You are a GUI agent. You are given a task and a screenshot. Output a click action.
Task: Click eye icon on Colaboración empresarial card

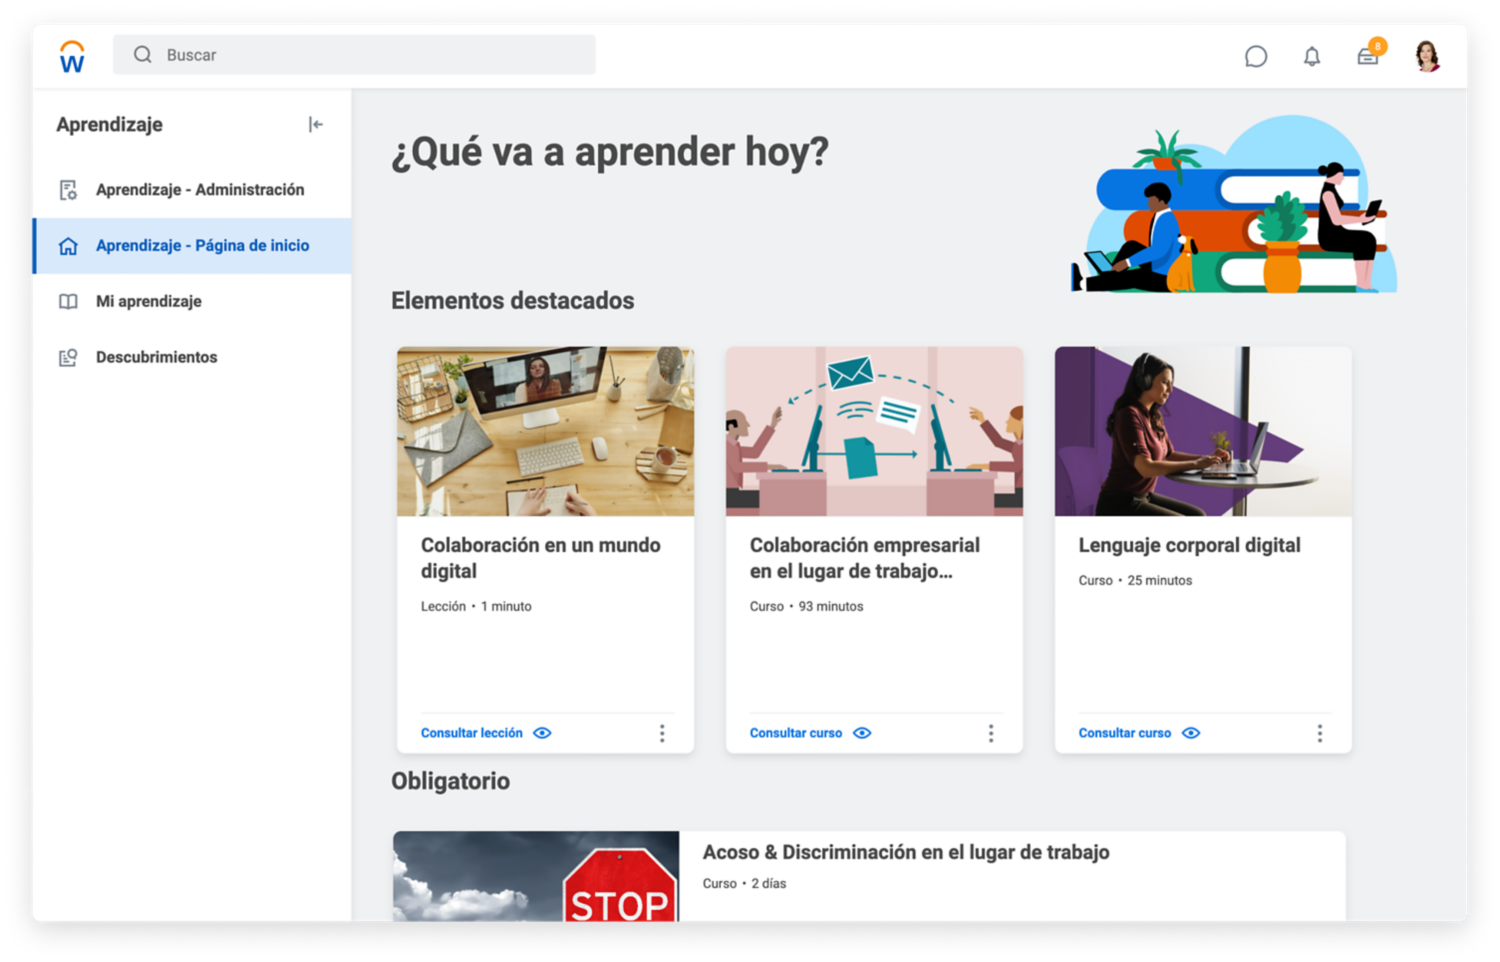pyautogui.click(x=862, y=733)
